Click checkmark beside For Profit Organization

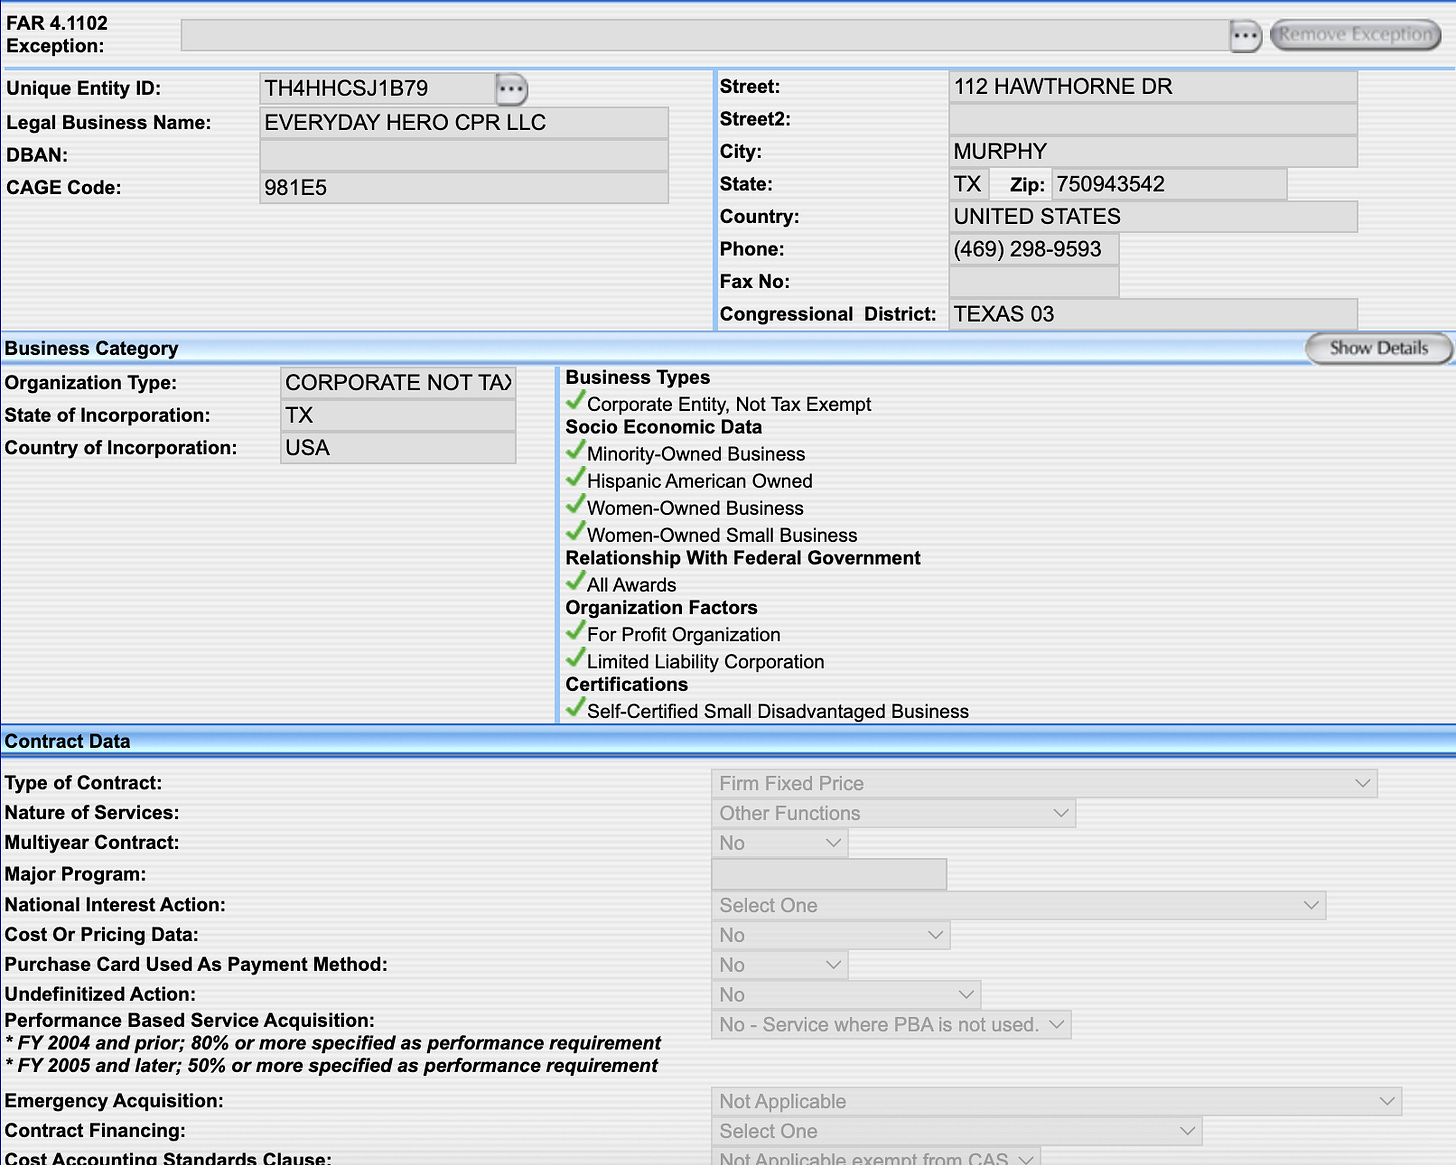click(x=575, y=632)
